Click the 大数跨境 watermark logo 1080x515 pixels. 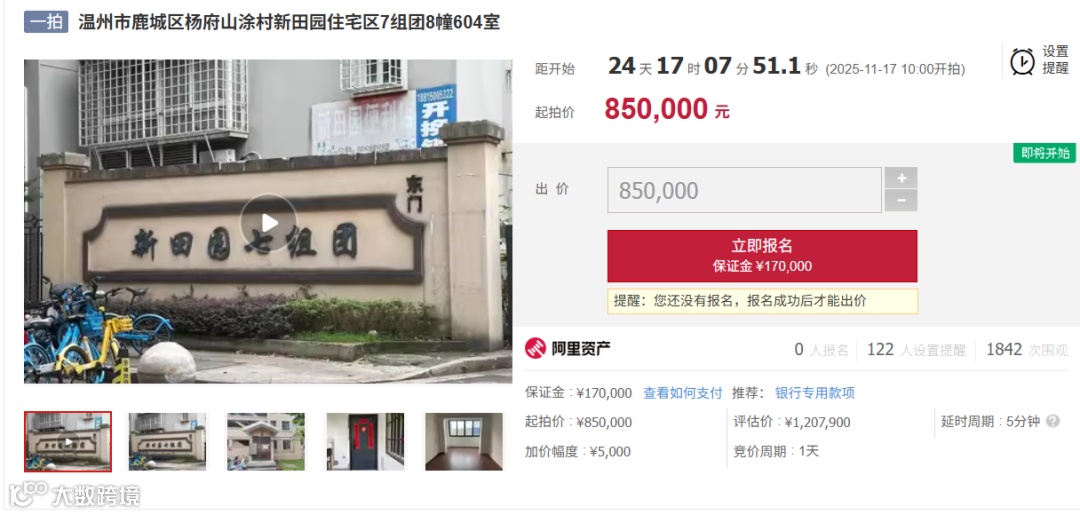tap(75, 494)
